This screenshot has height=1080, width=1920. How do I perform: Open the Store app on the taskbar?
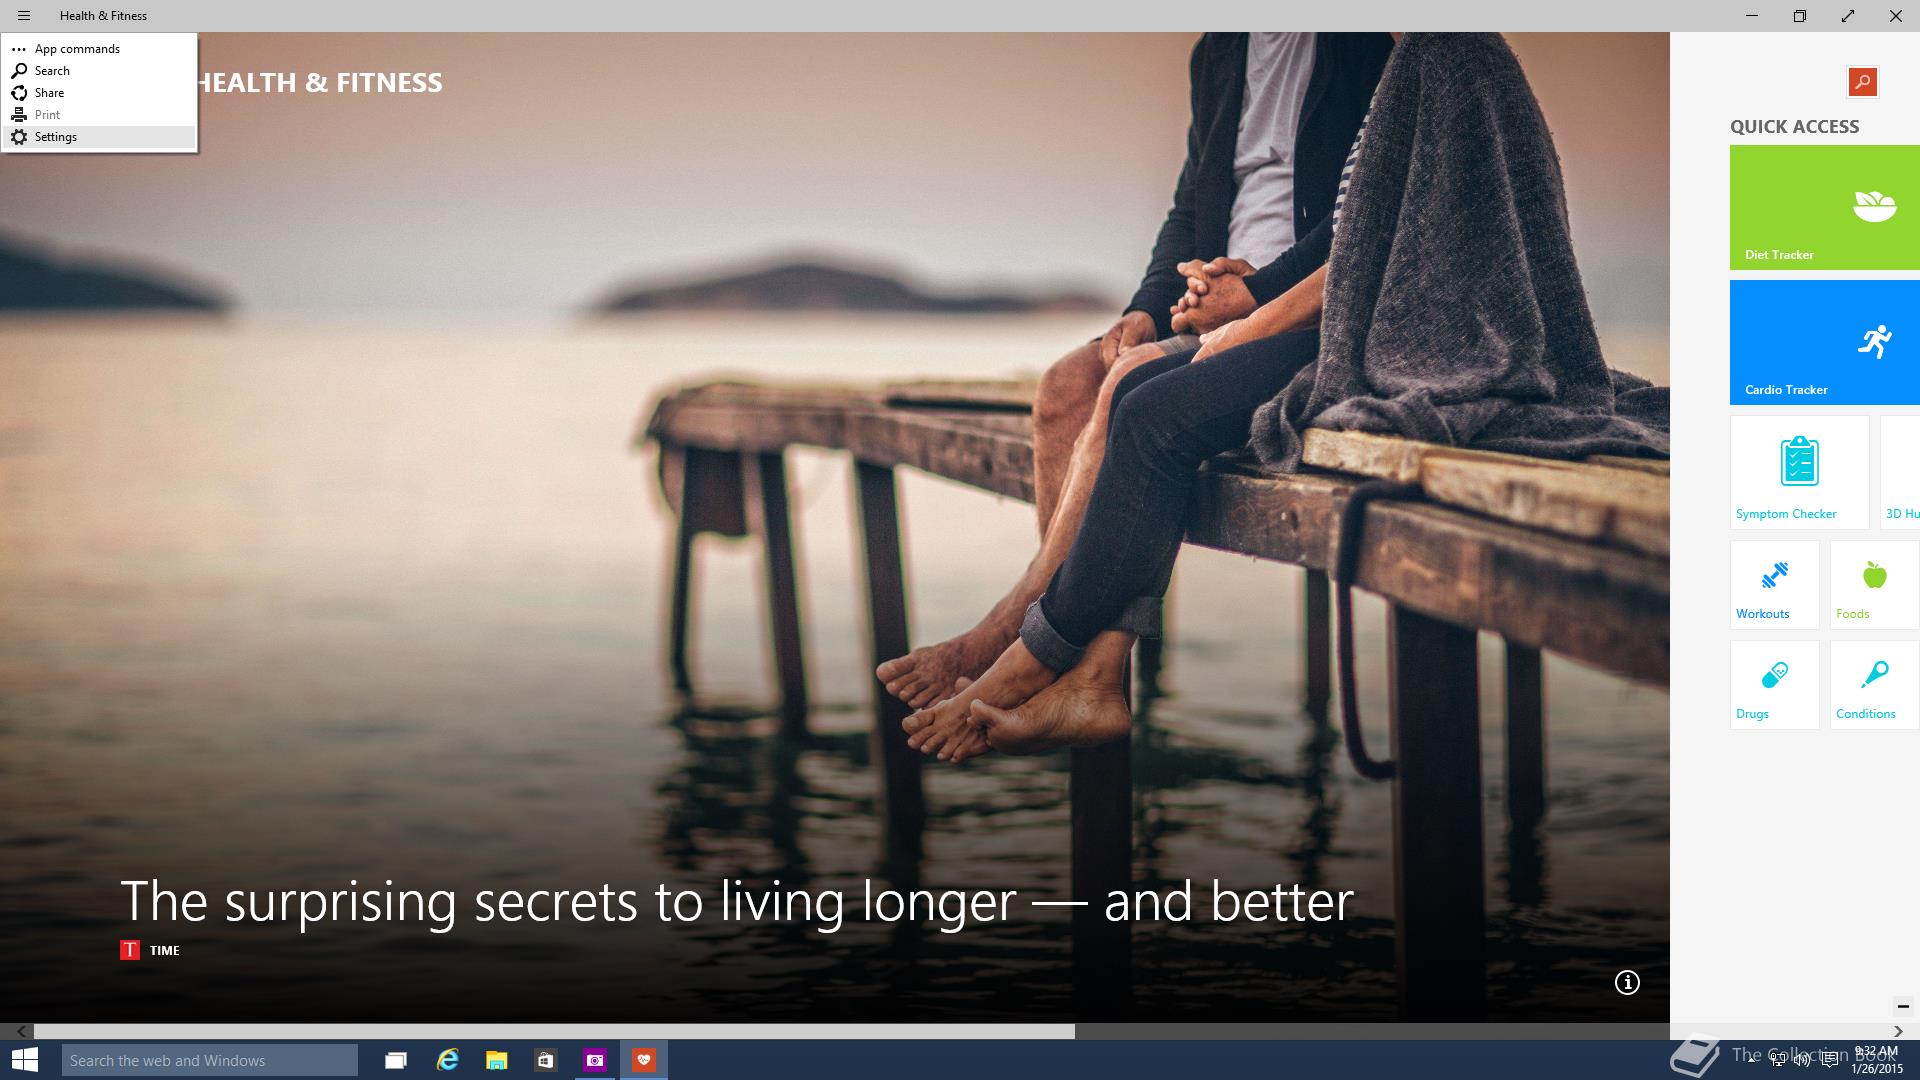(545, 1060)
